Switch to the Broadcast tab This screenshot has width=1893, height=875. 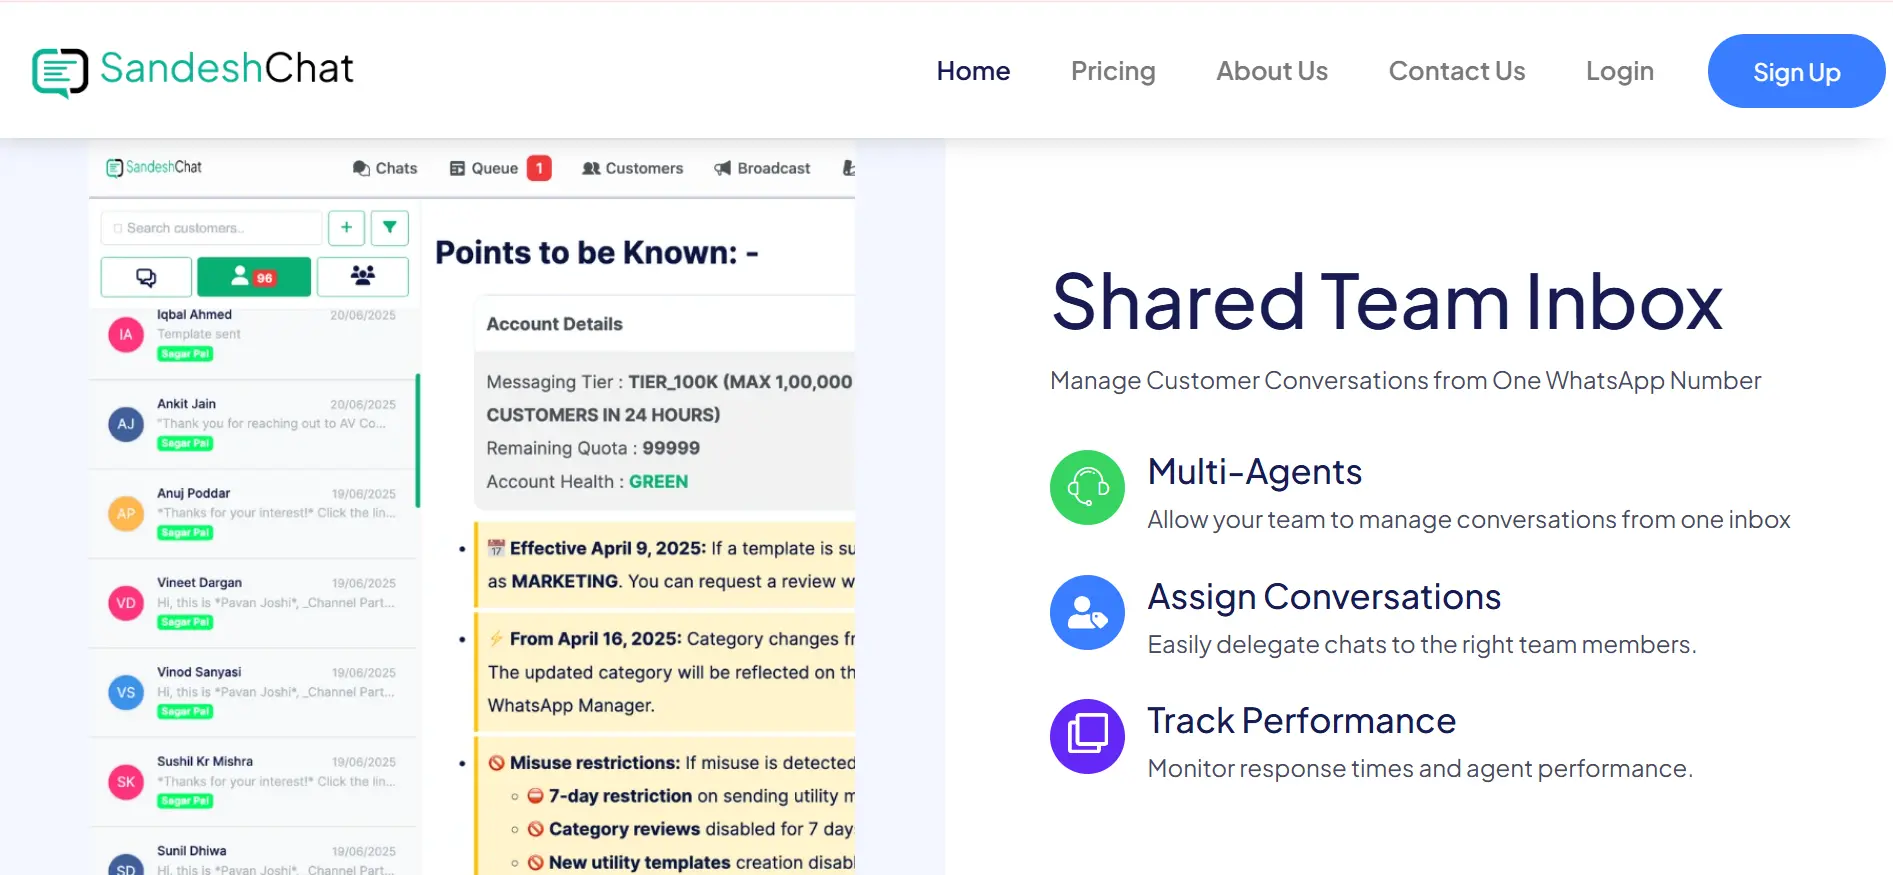tap(762, 168)
